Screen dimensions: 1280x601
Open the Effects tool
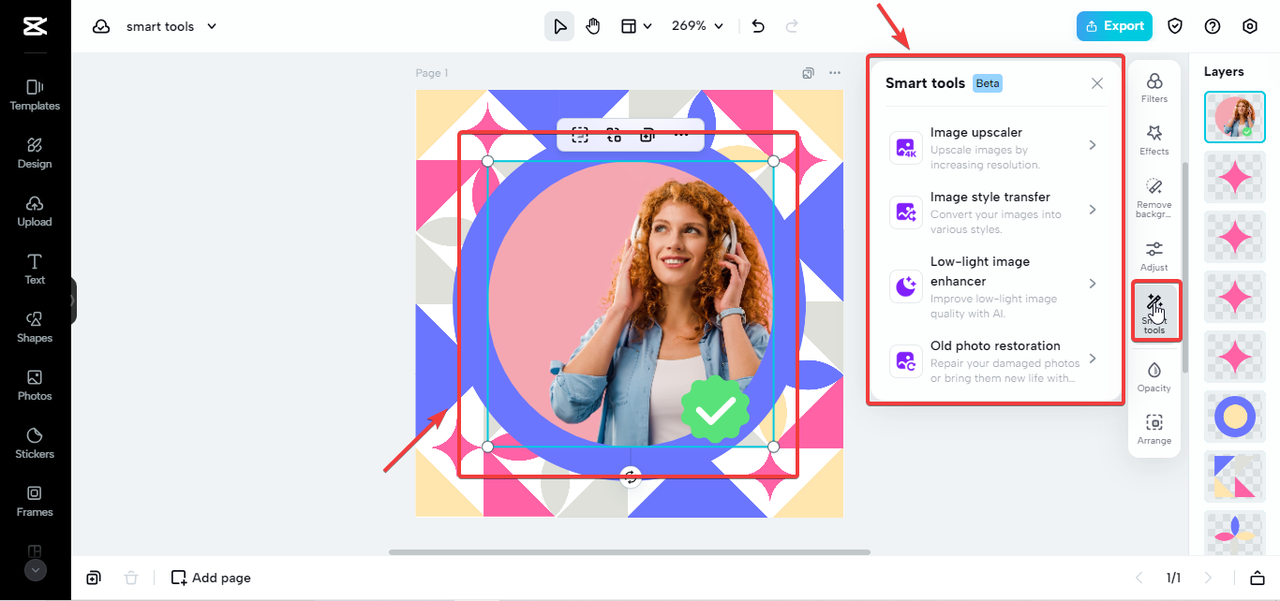[x=1154, y=140]
